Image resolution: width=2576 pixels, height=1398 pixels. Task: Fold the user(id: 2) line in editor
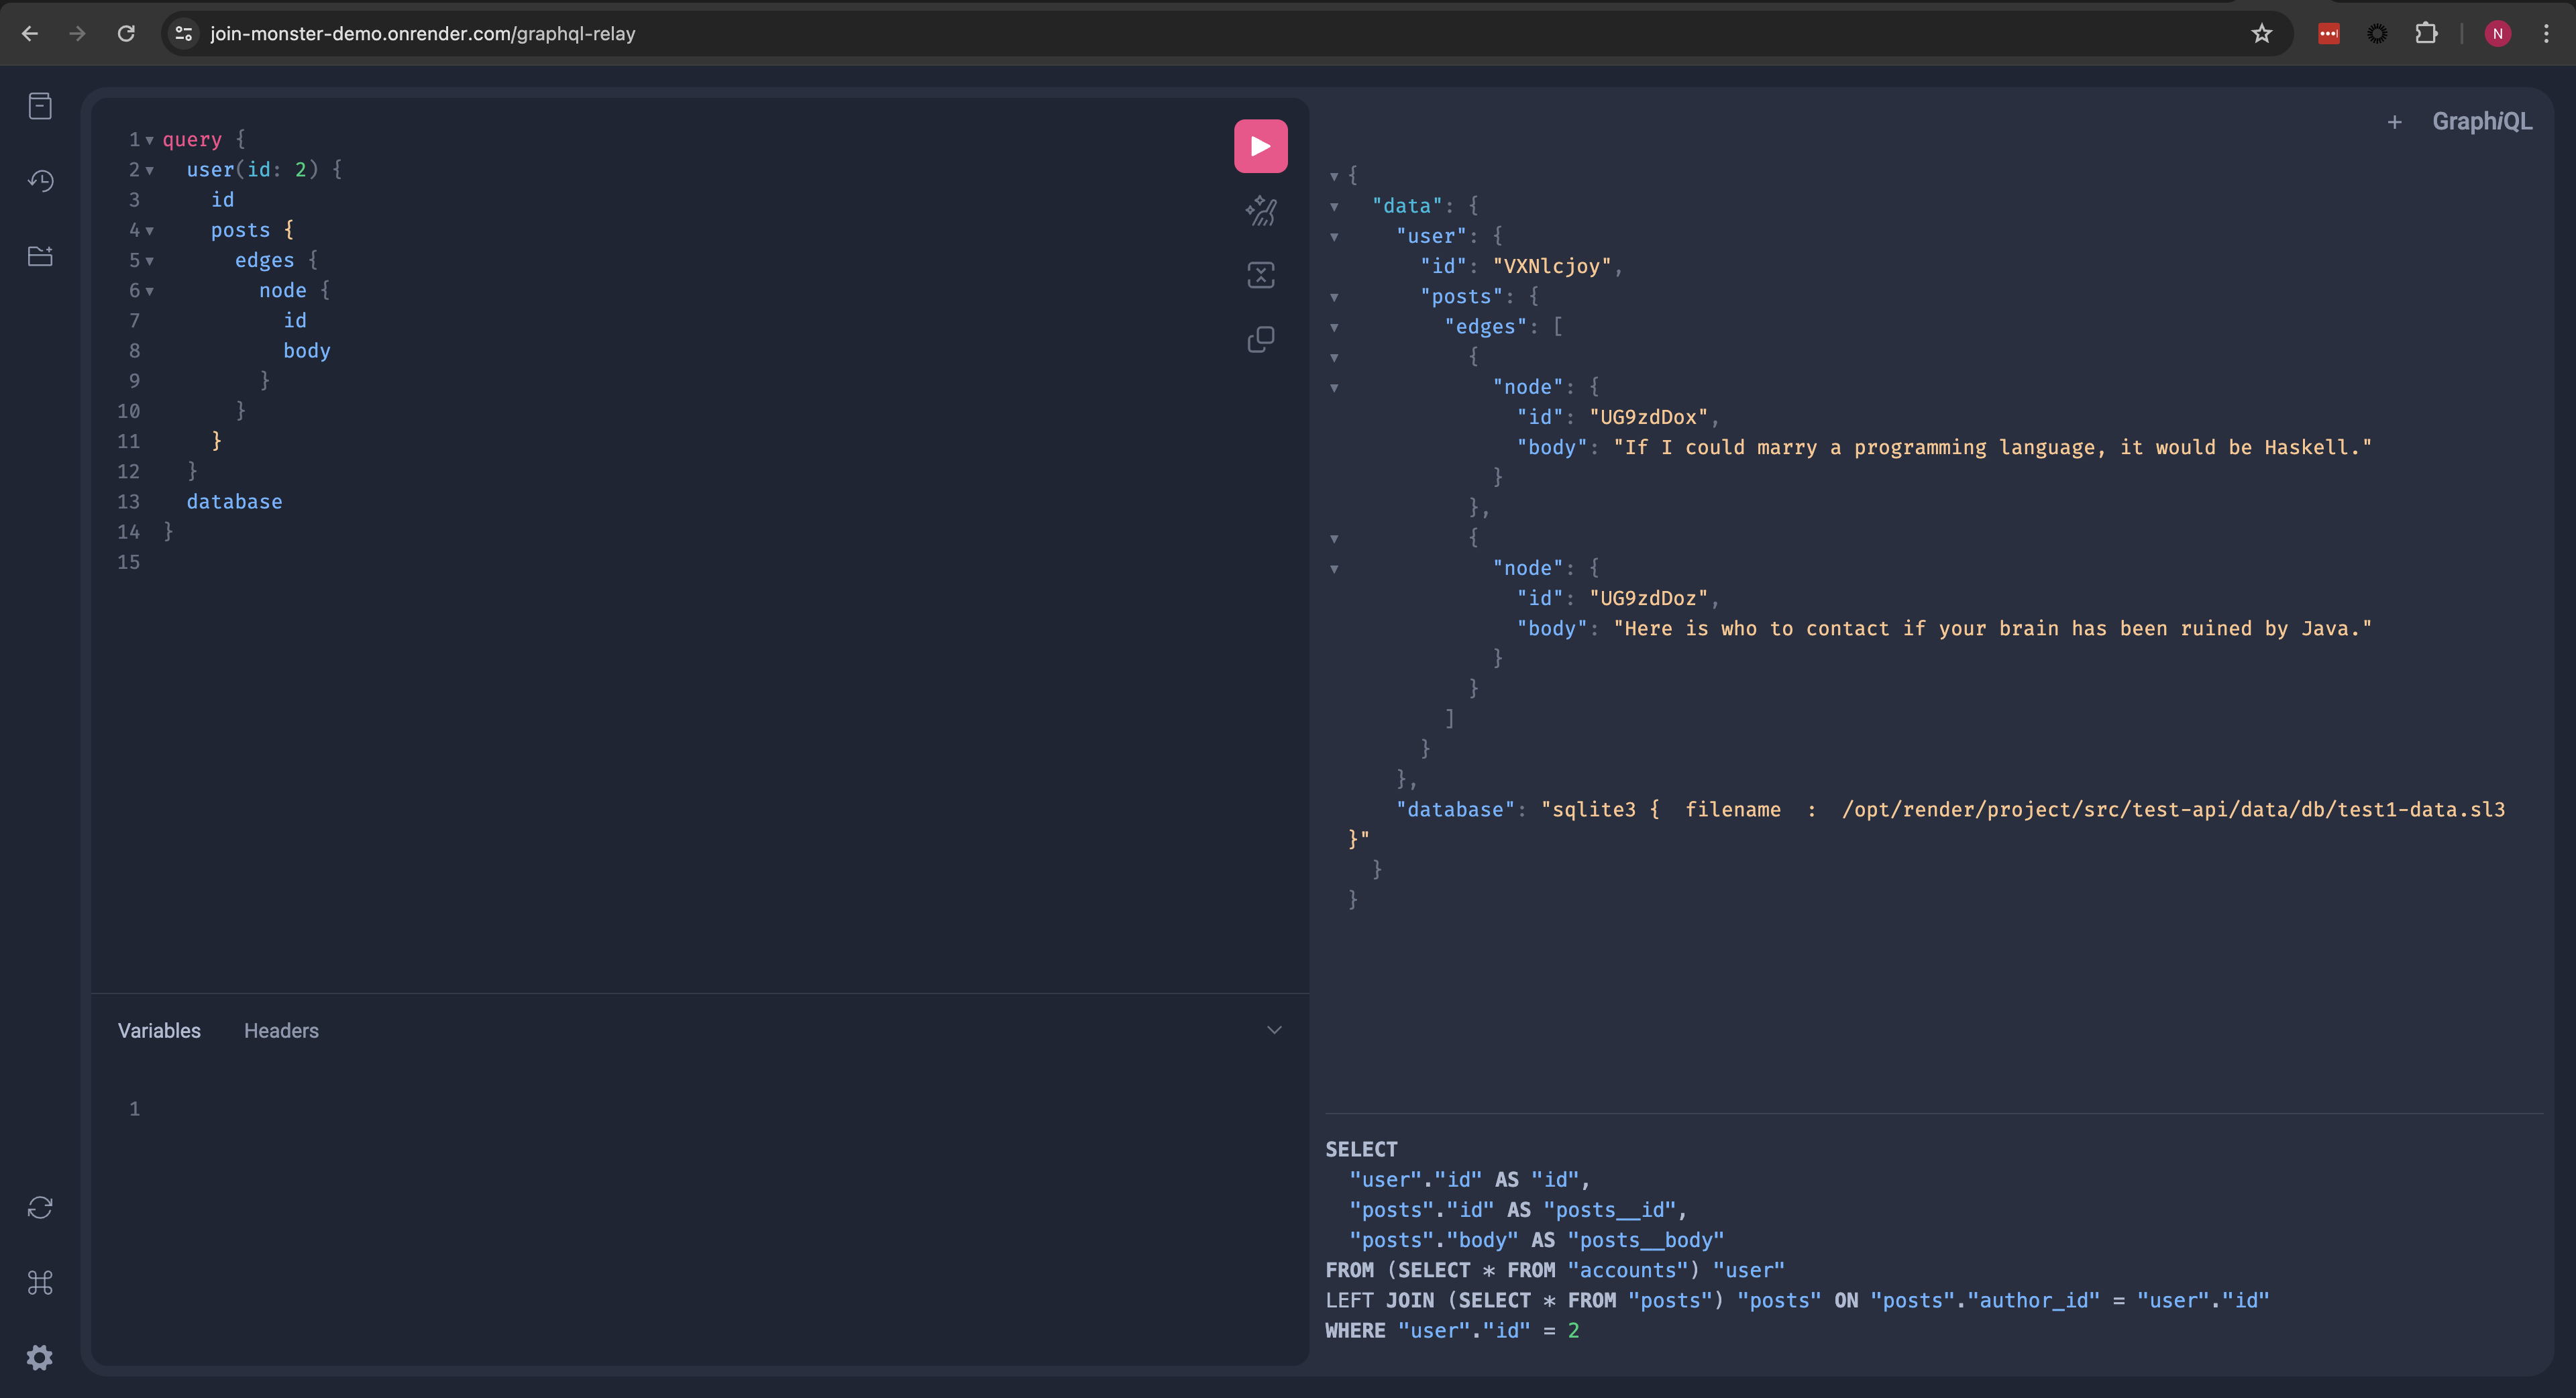tap(150, 171)
